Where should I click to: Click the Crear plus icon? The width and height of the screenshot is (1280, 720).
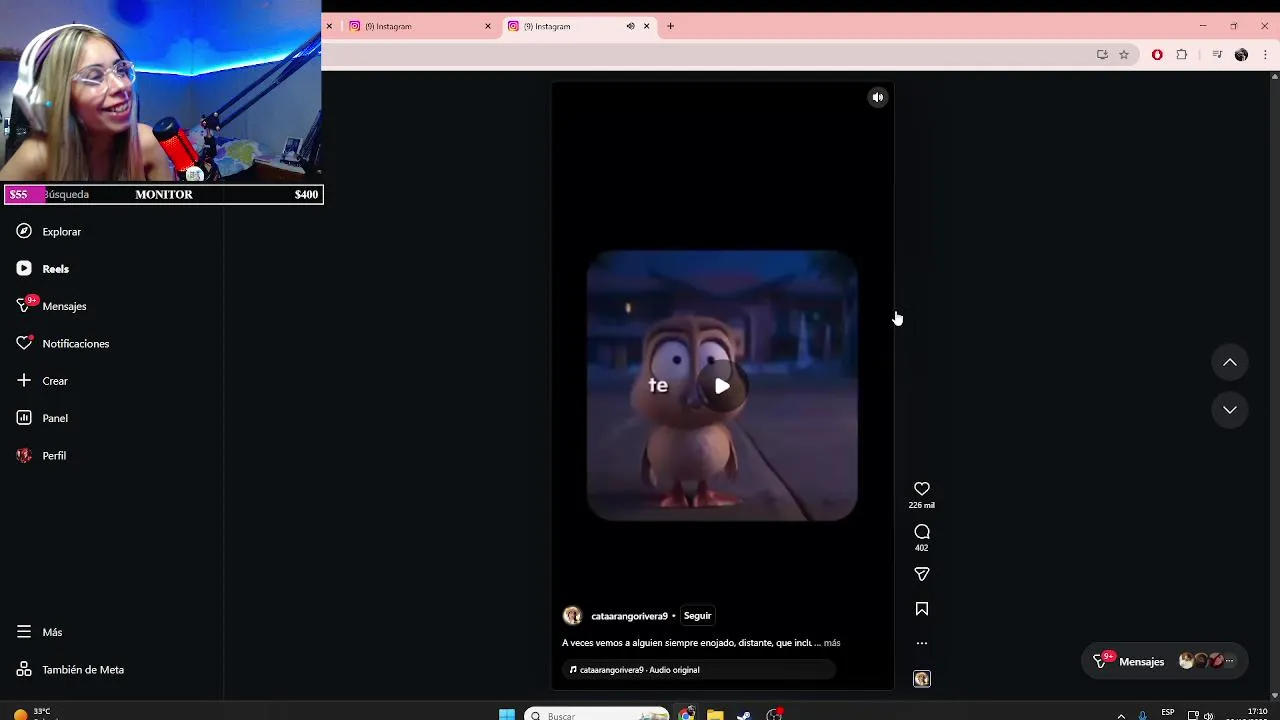24,380
